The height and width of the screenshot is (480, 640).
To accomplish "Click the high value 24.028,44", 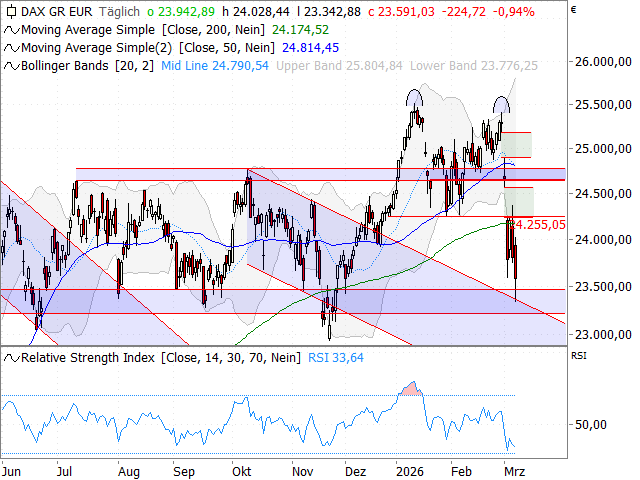I will click(x=256, y=12).
